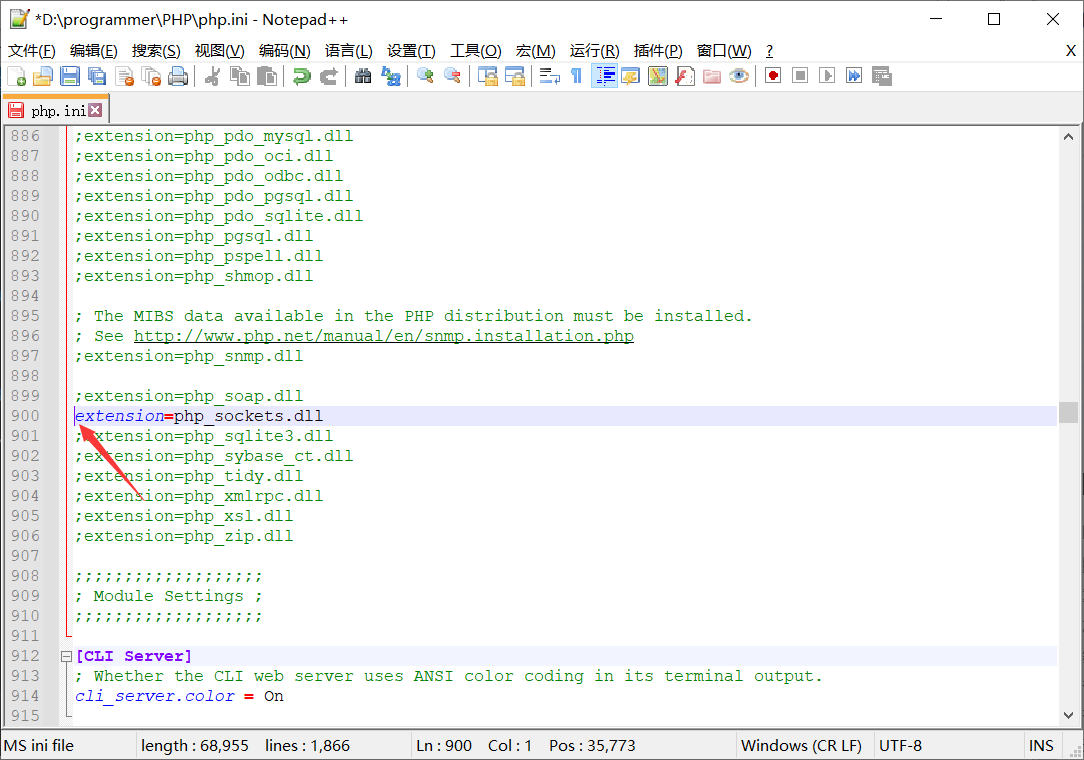Viewport: 1084px width, 760px height.
Task: Toggle Show All Characters display
Action: click(x=575, y=76)
